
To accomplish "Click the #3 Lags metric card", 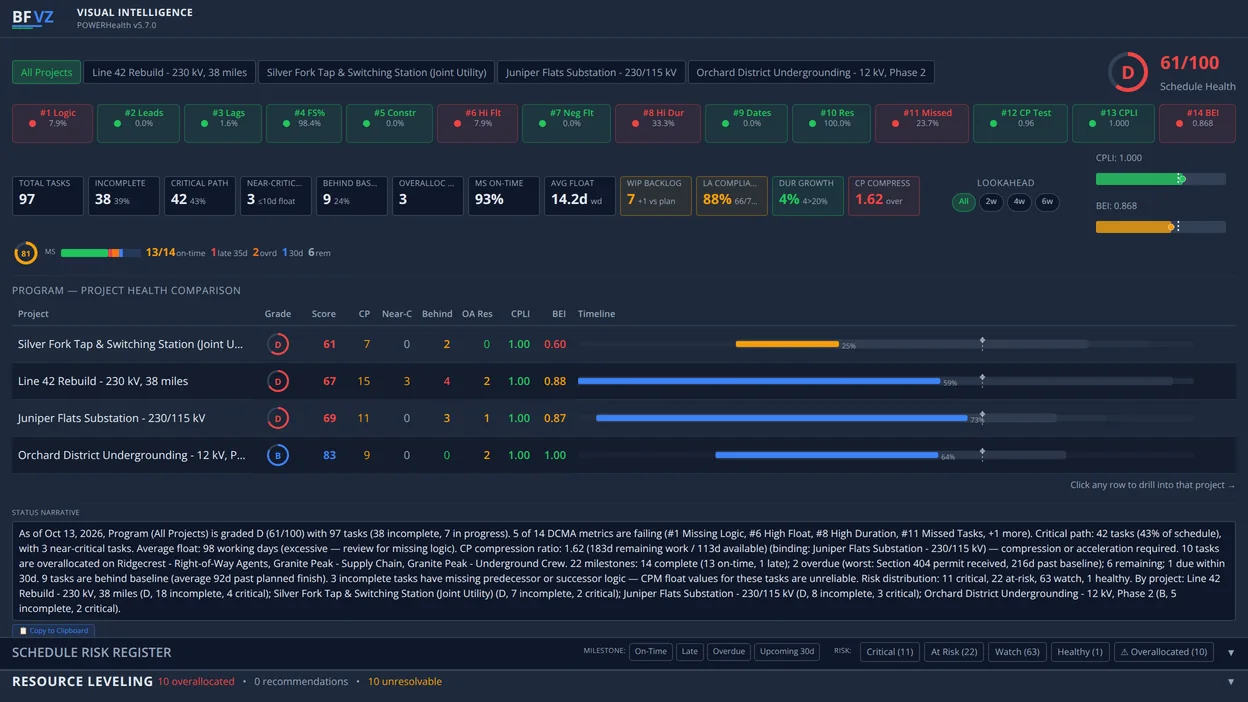I will (221, 123).
